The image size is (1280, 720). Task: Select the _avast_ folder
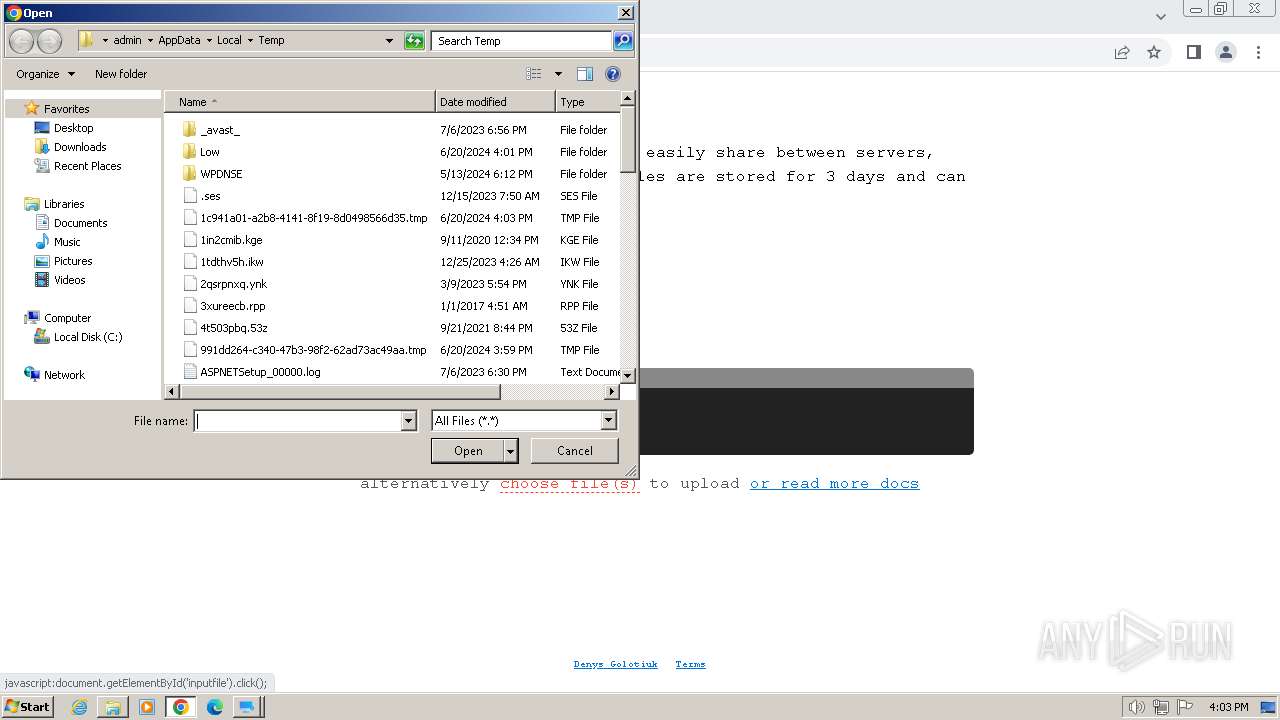coord(219,130)
